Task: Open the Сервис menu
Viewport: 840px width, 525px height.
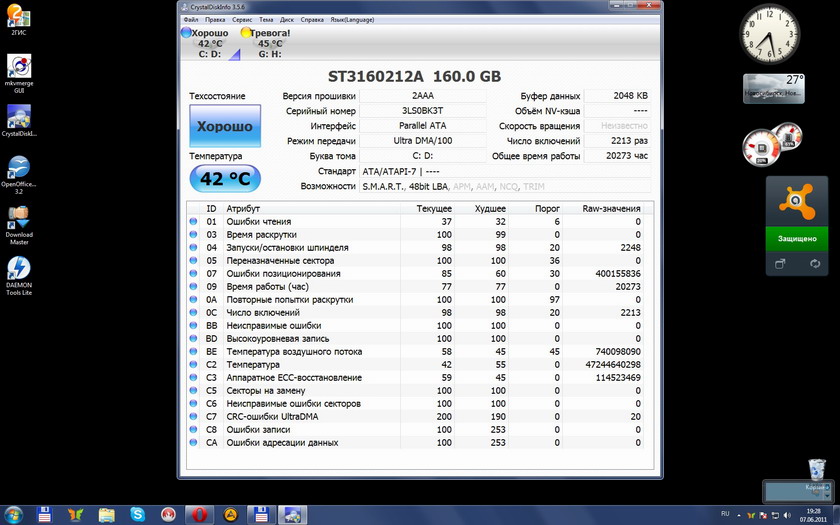Action: pos(242,20)
